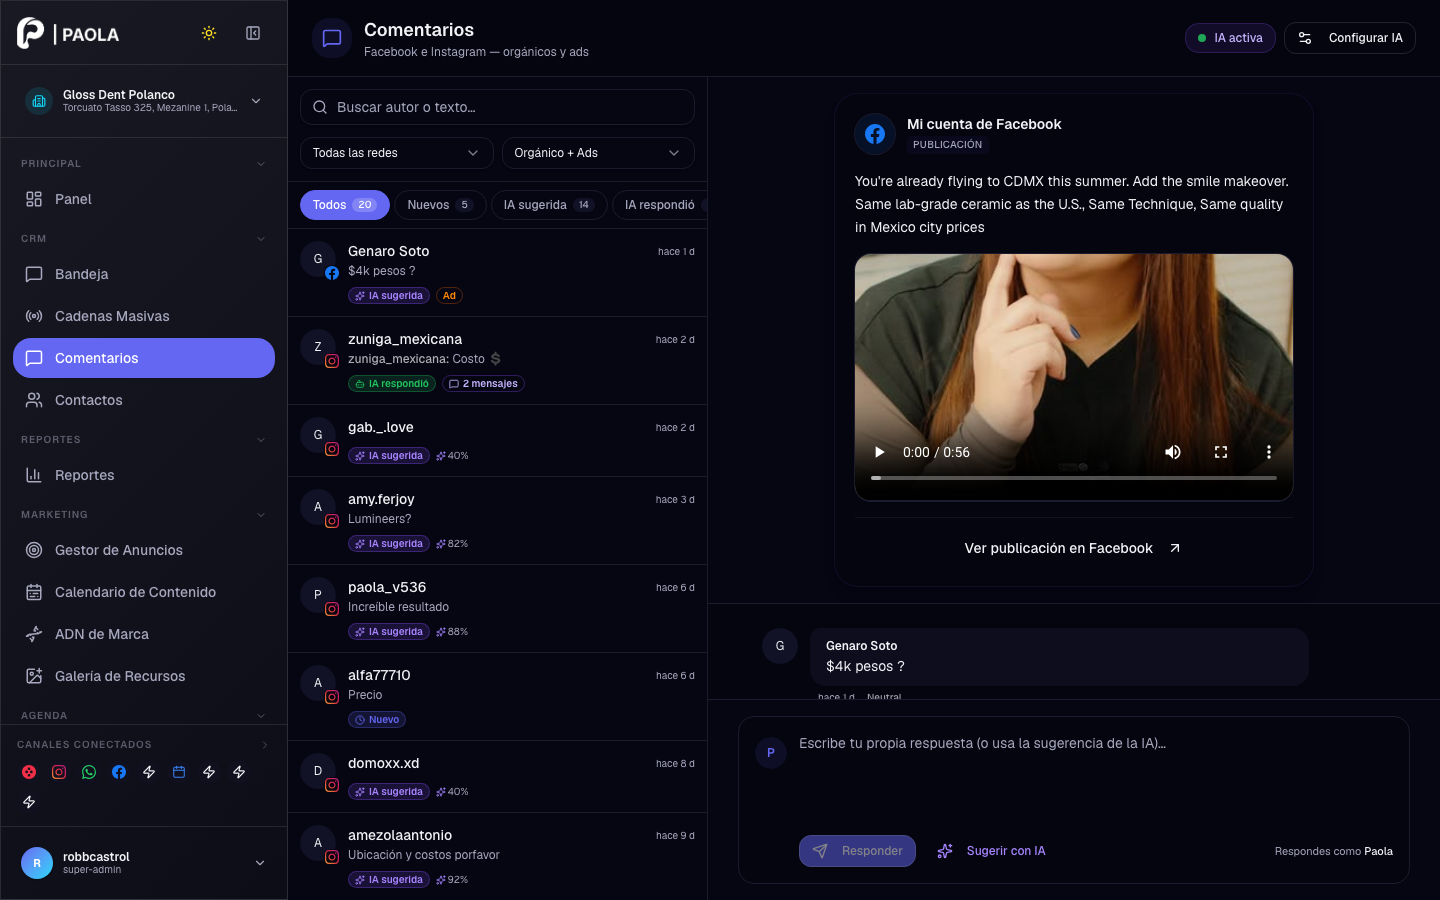
Task: Play the Facebook post video
Action: pyautogui.click(x=880, y=452)
